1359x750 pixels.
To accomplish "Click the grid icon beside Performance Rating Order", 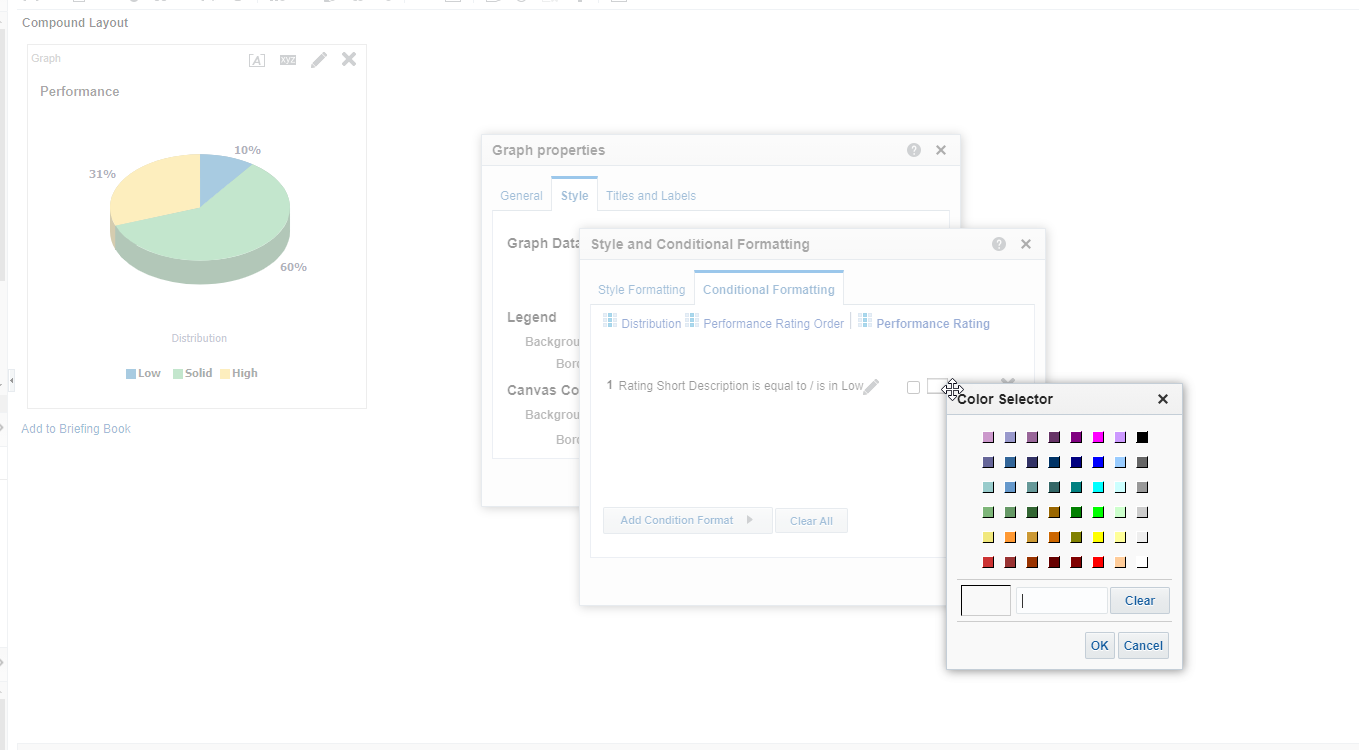I will [690, 322].
